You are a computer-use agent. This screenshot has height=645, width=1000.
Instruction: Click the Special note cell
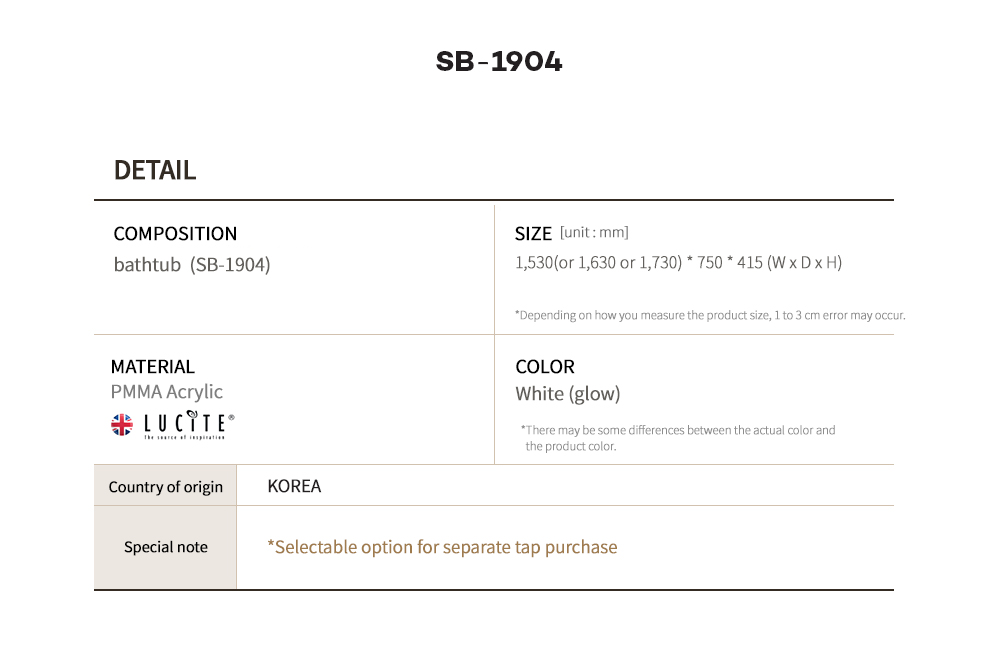(x=166, y=547)
